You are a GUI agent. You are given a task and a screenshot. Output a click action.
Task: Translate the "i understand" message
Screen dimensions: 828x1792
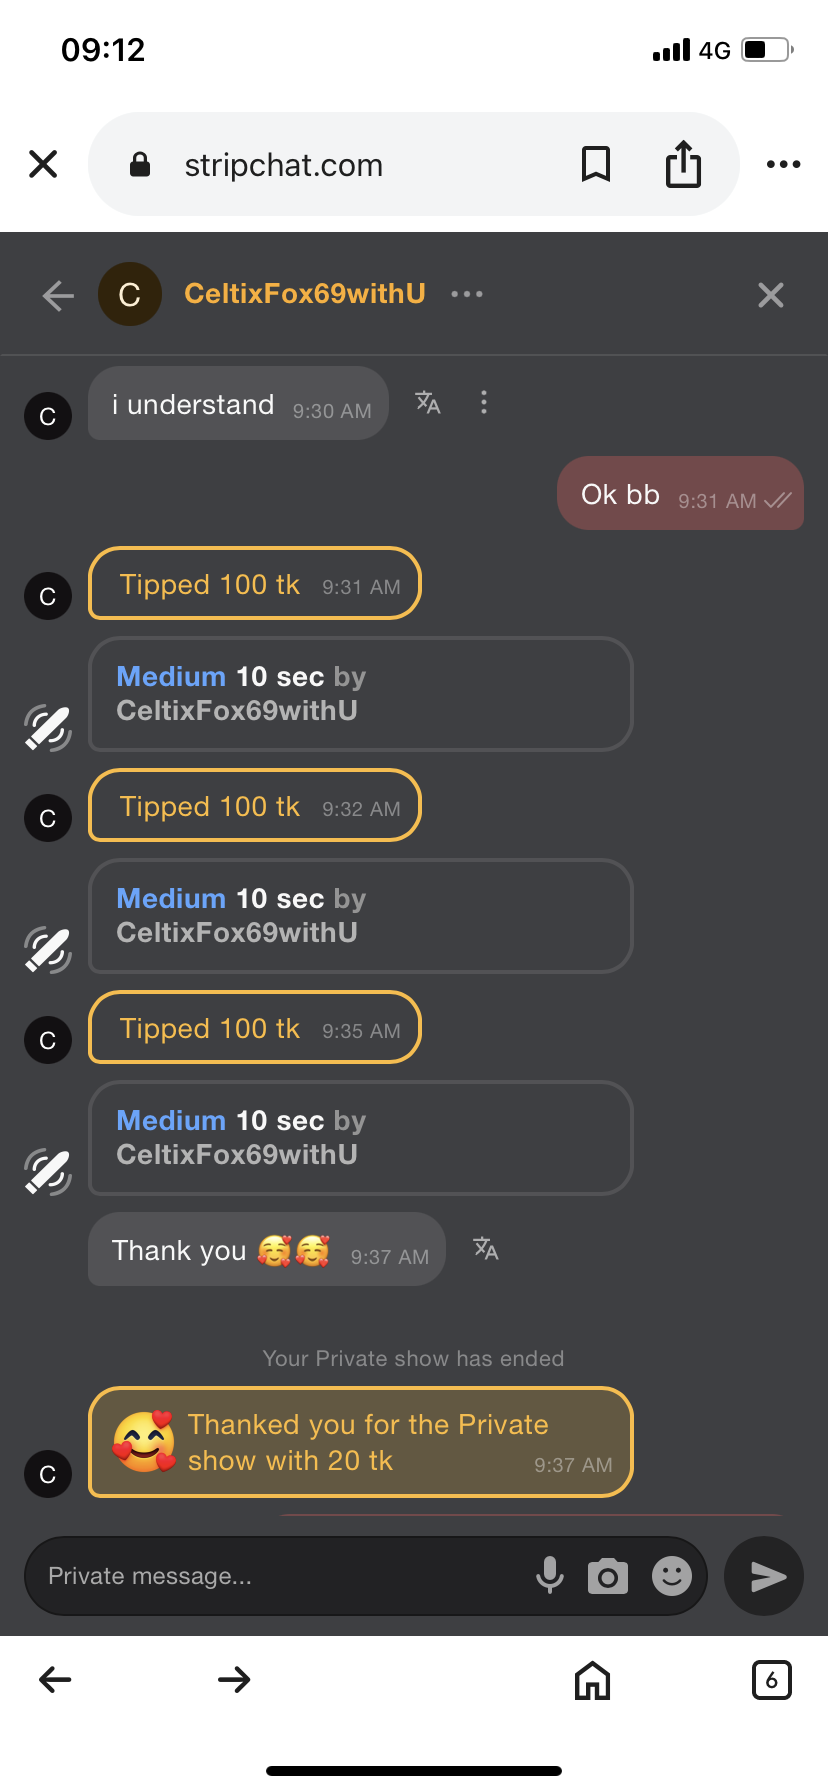pos(428,402)
